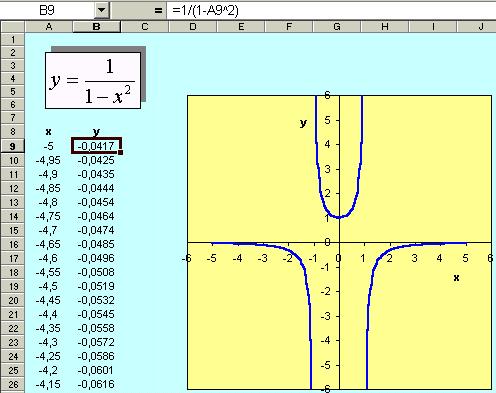Viewport: 496px width, 393px height.
Task: Select column A header
Action: point(49,27)
